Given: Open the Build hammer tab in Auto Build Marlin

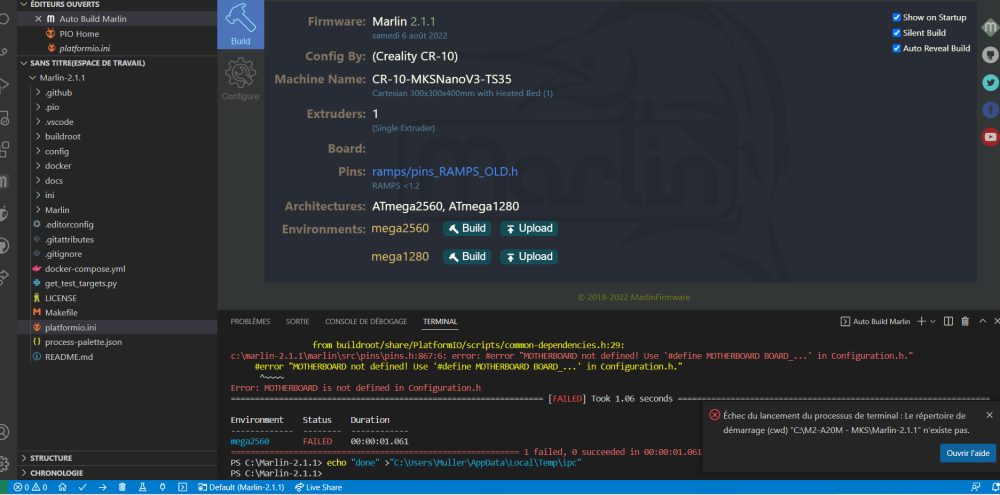Looking at the screenshot, I should (x=240, y=24).
